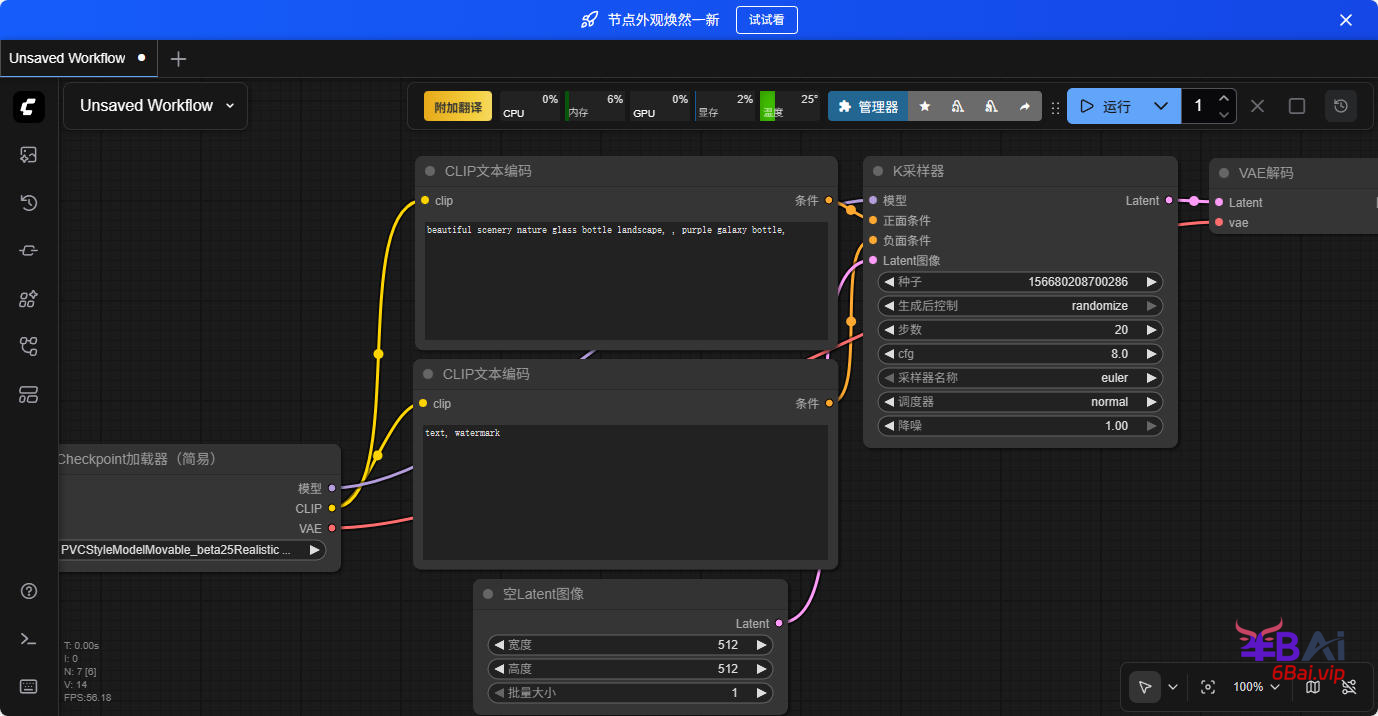
Task: Click the 试试看 button in banner
Action: 766,20
